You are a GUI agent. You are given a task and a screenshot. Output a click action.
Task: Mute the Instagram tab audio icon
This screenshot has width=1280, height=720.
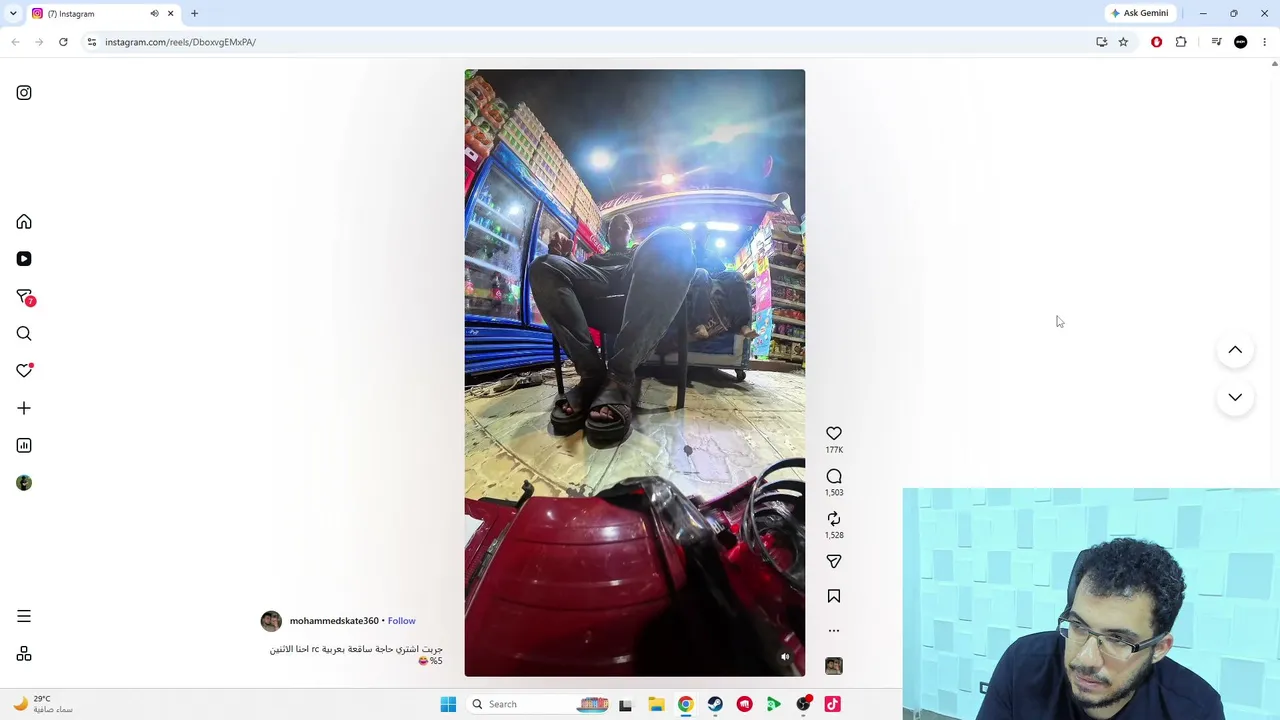[154, 13]
